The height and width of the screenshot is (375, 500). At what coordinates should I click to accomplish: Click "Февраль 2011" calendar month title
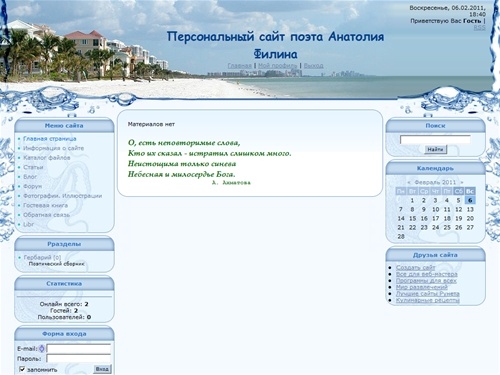point(435,182)
